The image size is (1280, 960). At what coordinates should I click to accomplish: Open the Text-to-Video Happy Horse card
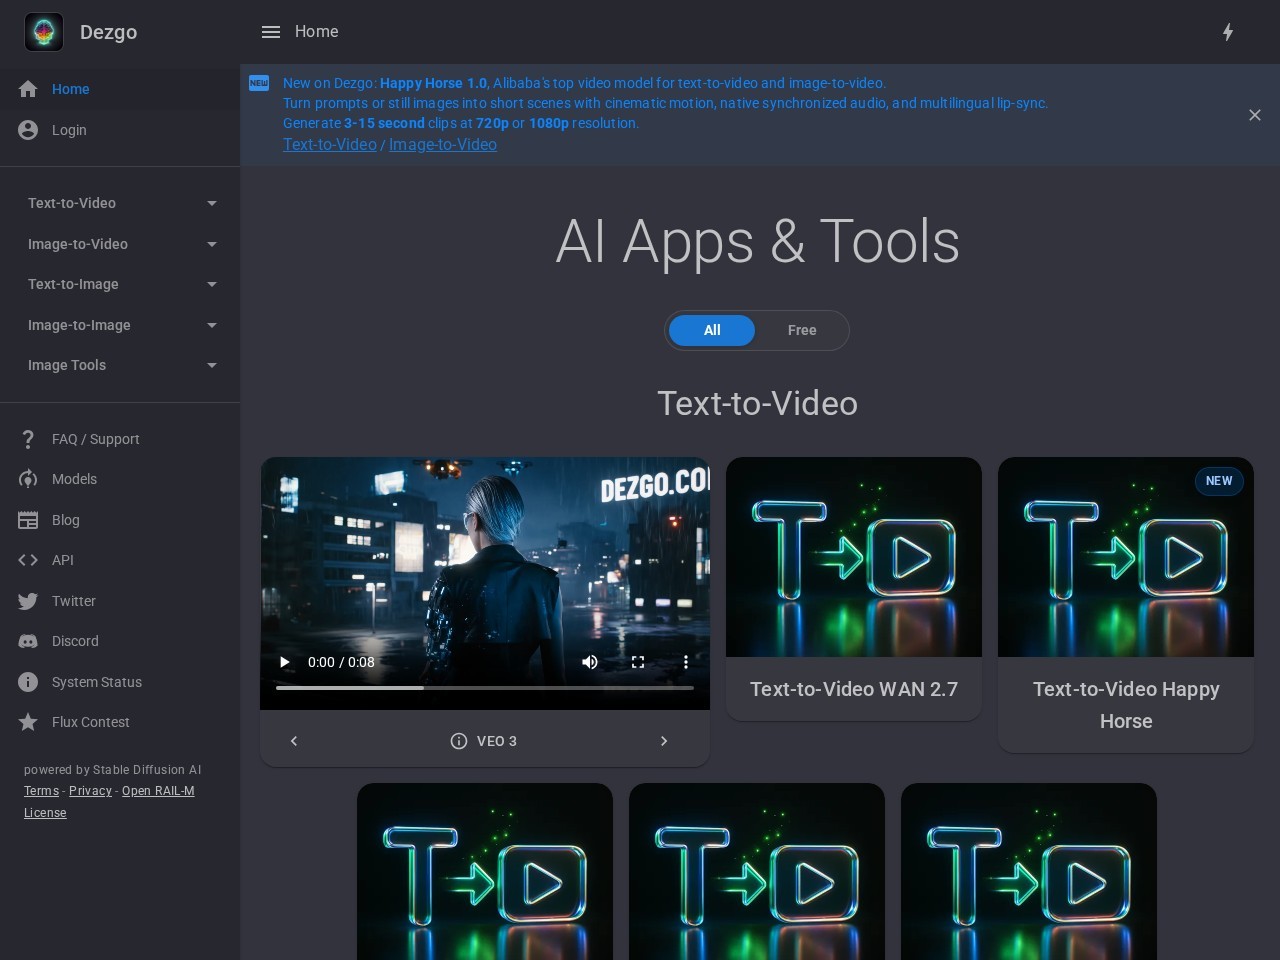tap(1126, 604)
